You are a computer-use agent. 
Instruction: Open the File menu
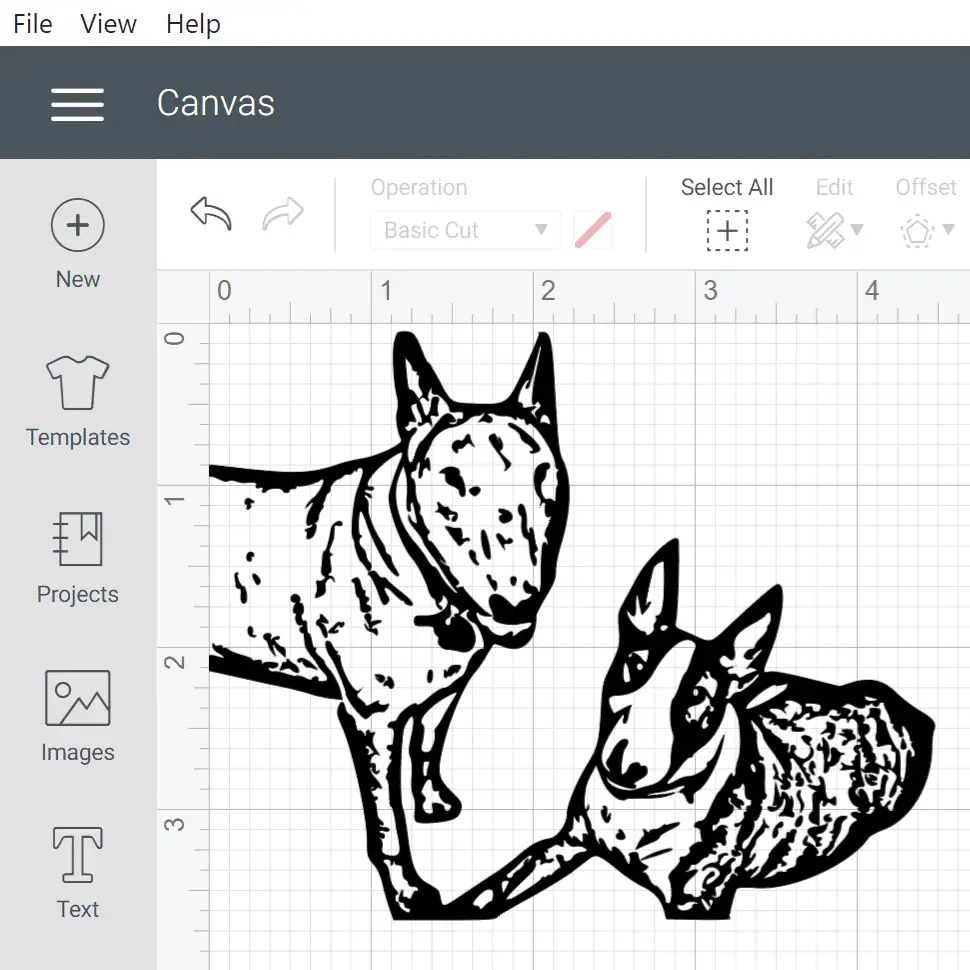point(33,24)
